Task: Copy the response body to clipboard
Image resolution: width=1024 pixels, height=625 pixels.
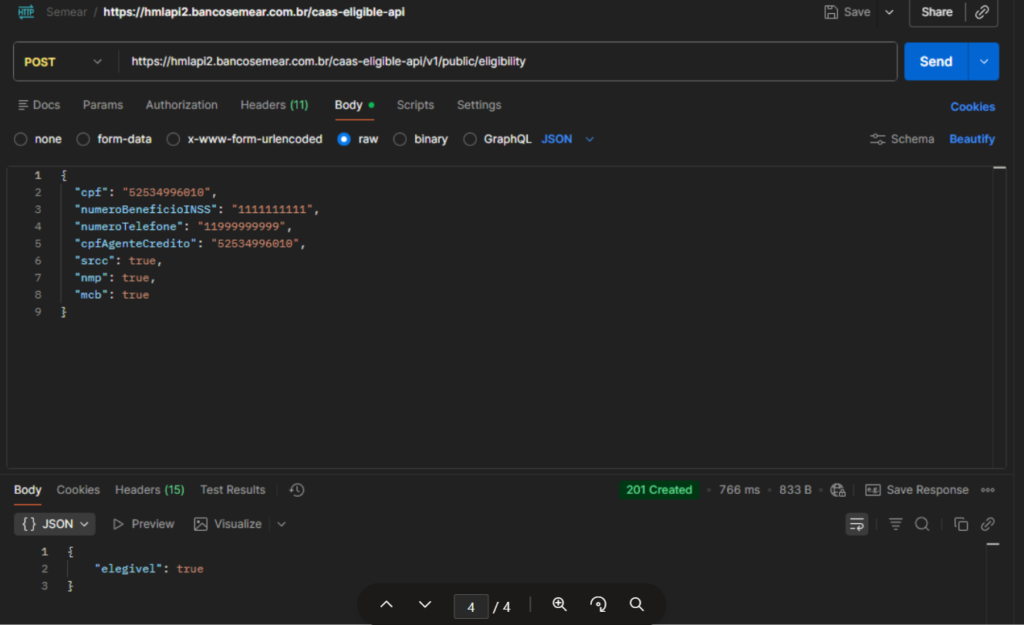Action: pos(961,524)
